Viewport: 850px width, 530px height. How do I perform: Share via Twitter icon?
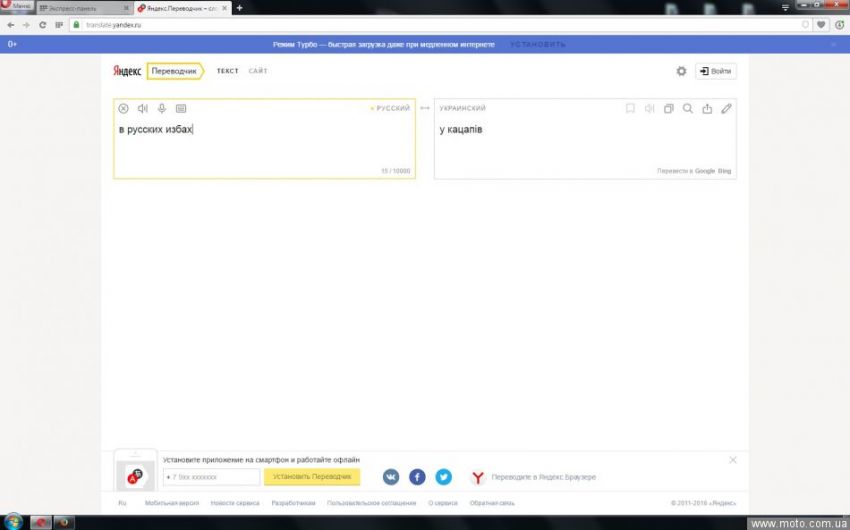coord(443,477)
